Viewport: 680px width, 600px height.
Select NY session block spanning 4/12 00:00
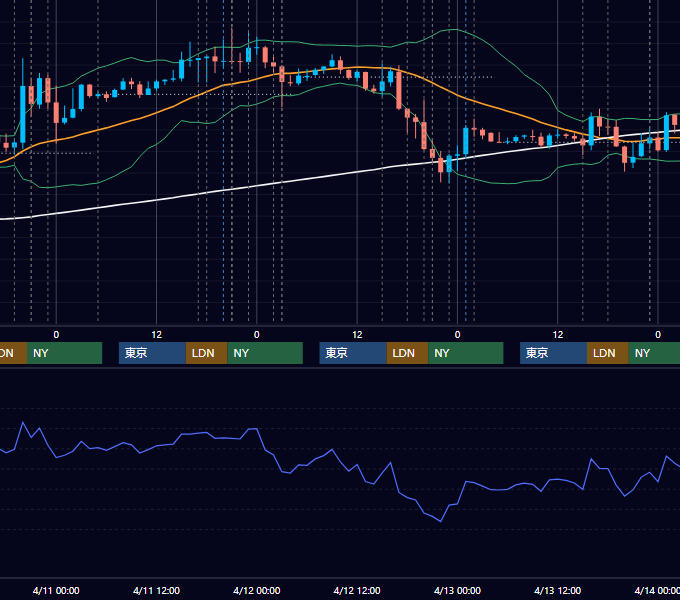pyautogui.click(x=265, y=353)
